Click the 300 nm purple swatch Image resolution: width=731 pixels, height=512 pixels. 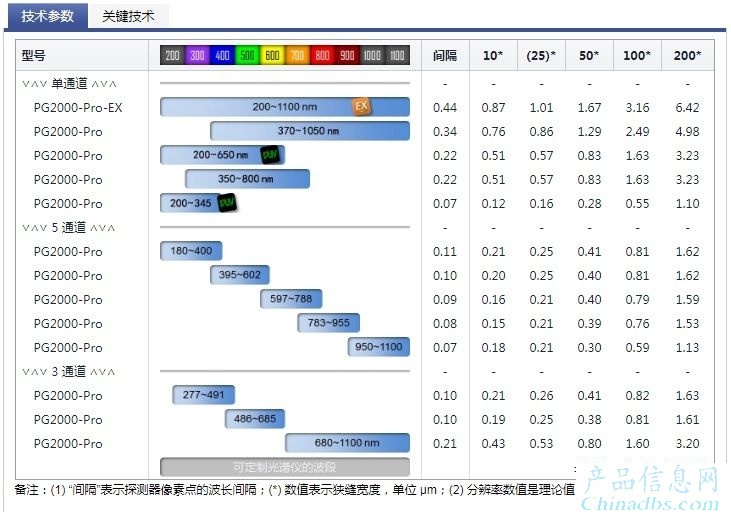pyautogui.click(x=197, y=55)
